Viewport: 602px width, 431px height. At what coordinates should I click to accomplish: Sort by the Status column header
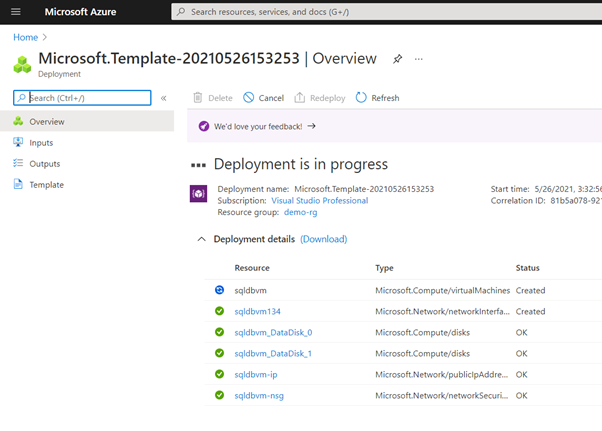(528, 268)
